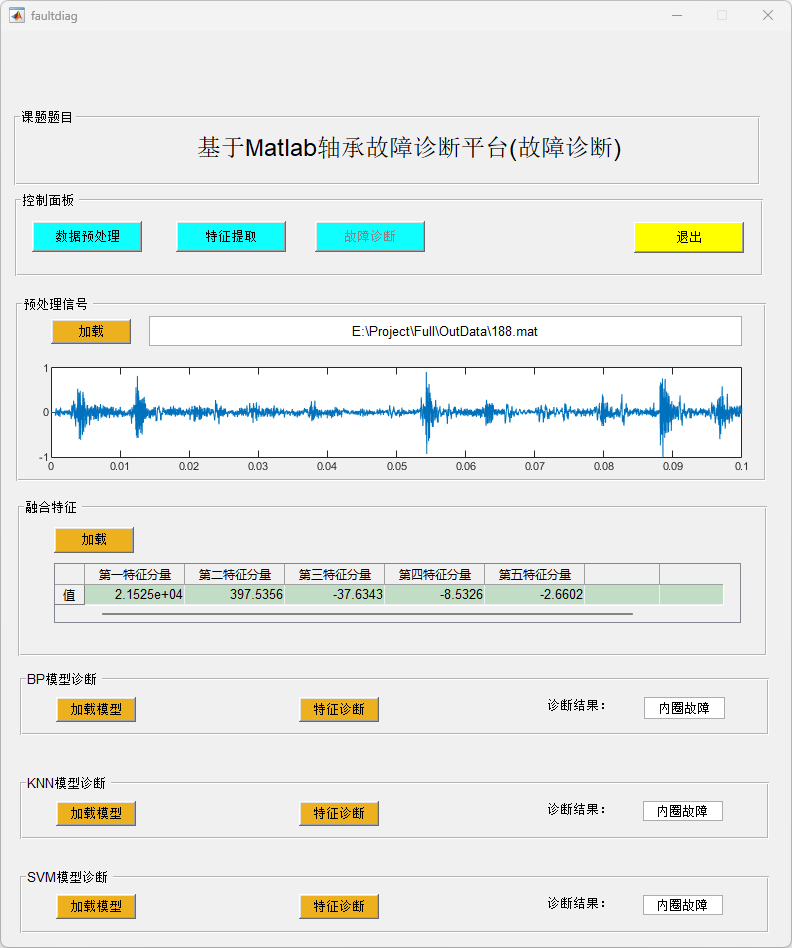Click the cell value -8.5326
This screenshot has width=792, height=948.
click(435, 594)
